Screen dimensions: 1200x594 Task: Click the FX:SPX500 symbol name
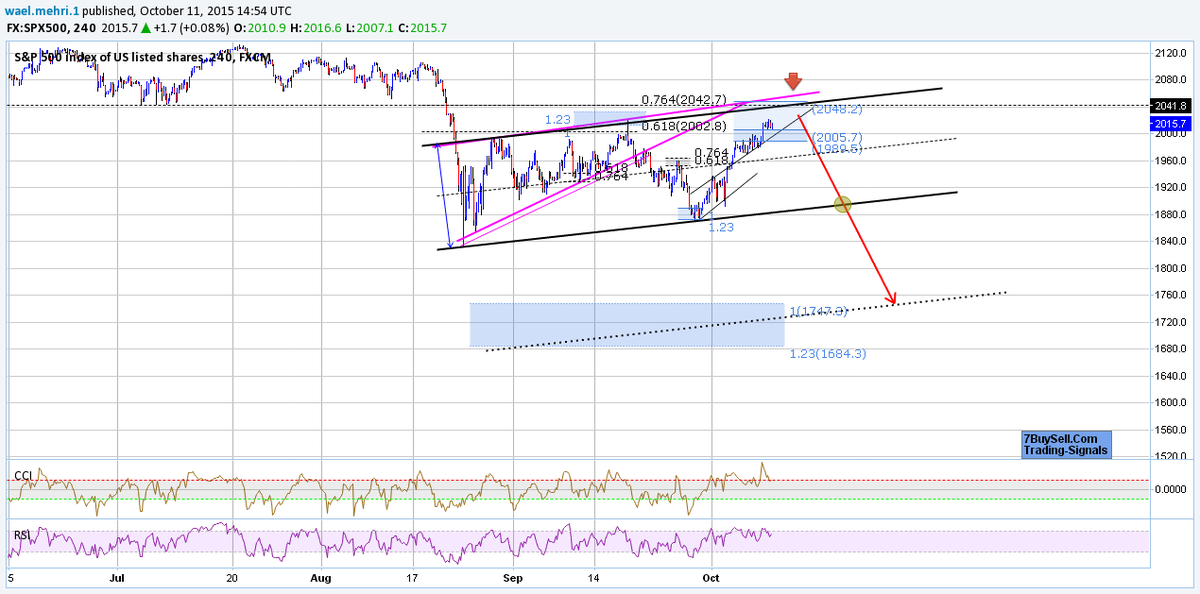(37, 30)
